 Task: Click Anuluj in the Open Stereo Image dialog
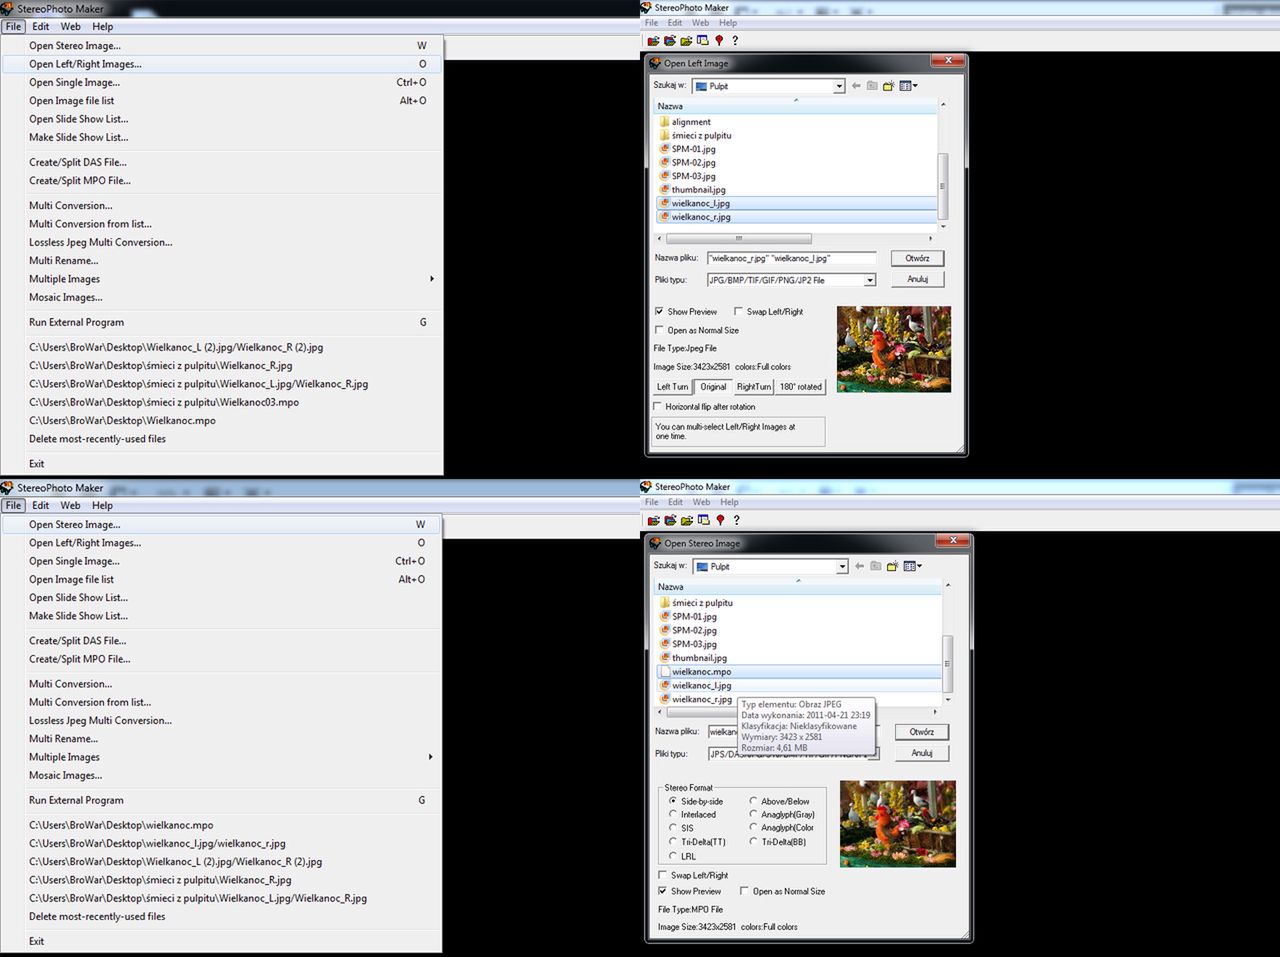tap(921, 753)
